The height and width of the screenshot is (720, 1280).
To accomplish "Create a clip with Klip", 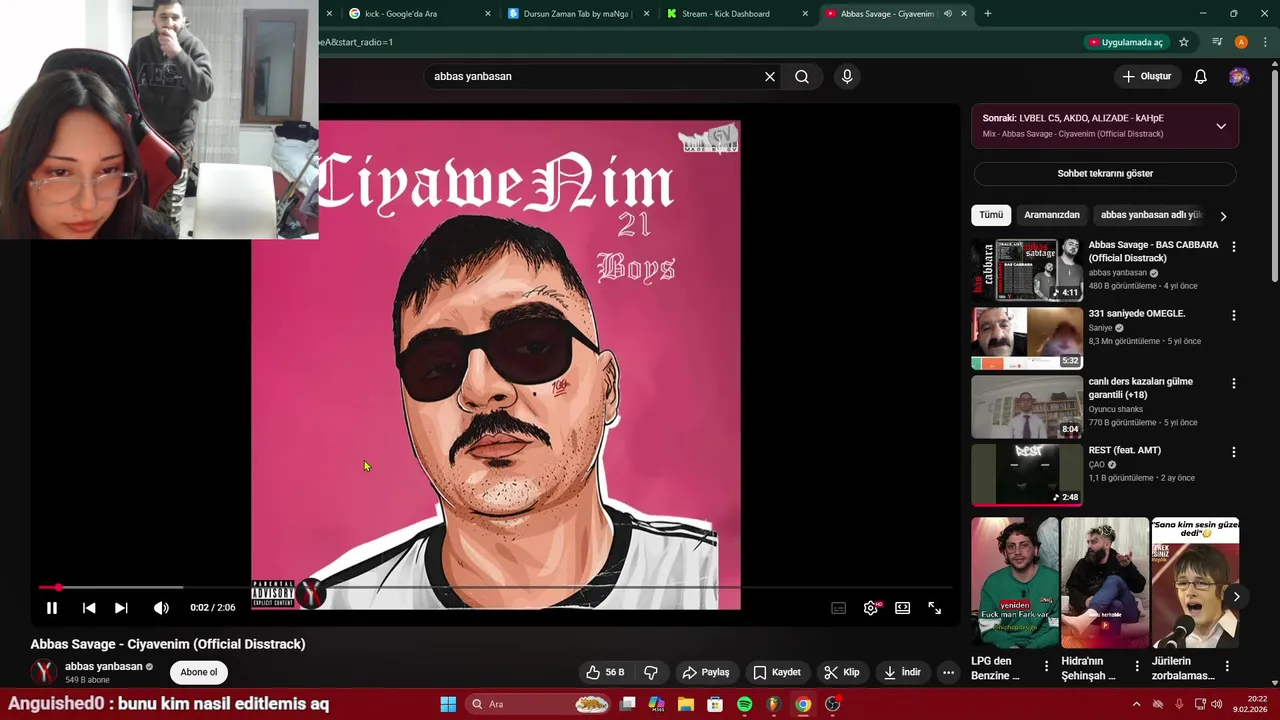I will click(x=842, y=672).
